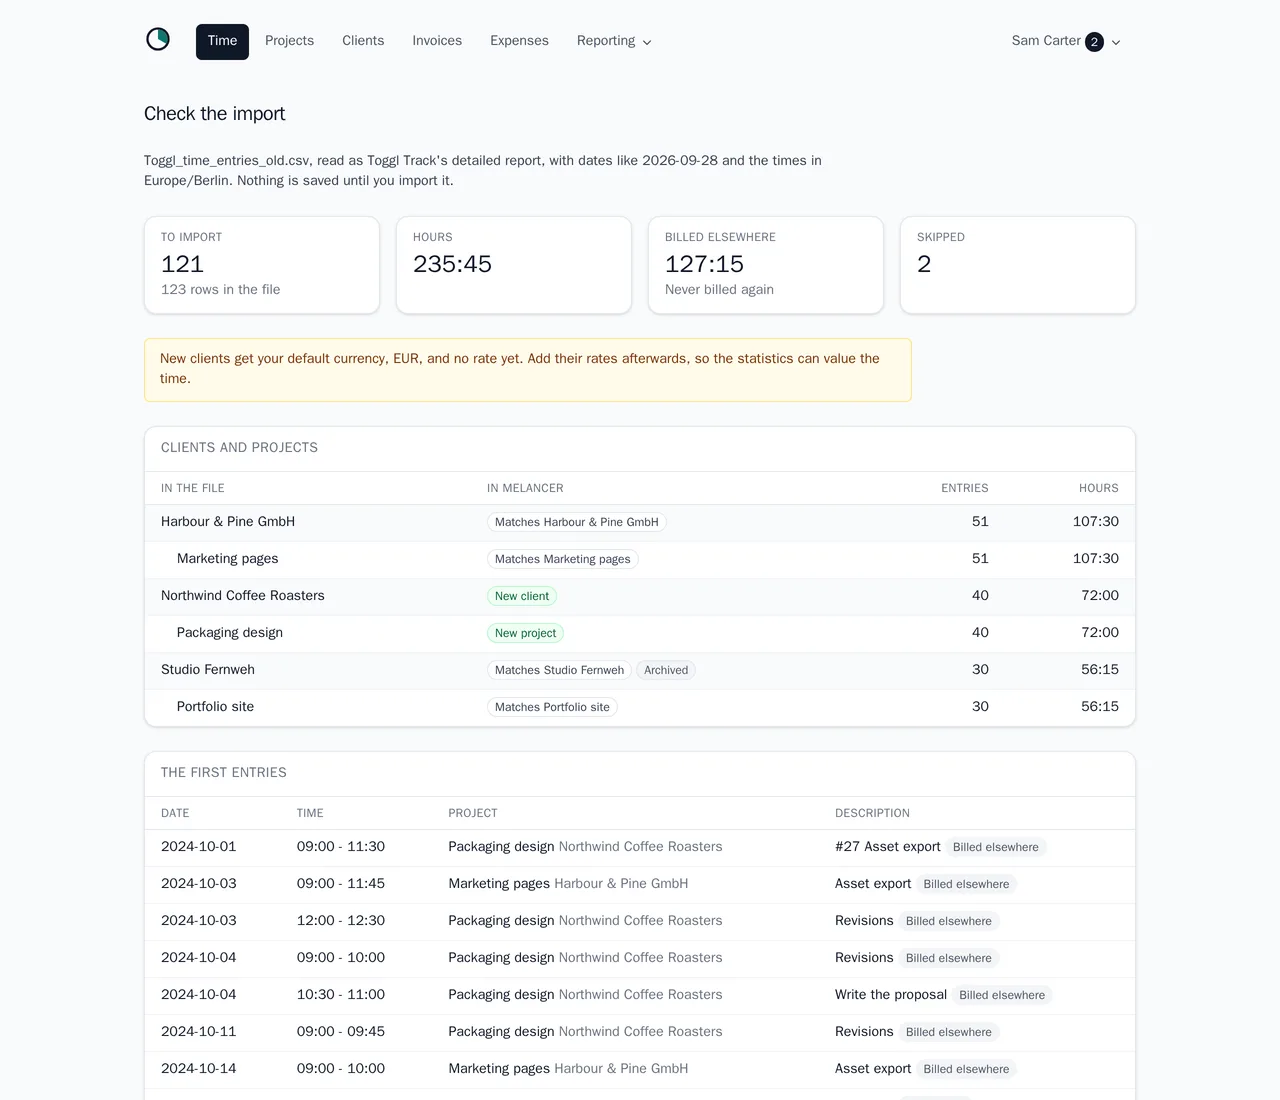This screenshot has height=1100, width=1280.
Task: Click the Studio Fernweh client name
Action: pos(208,669)
